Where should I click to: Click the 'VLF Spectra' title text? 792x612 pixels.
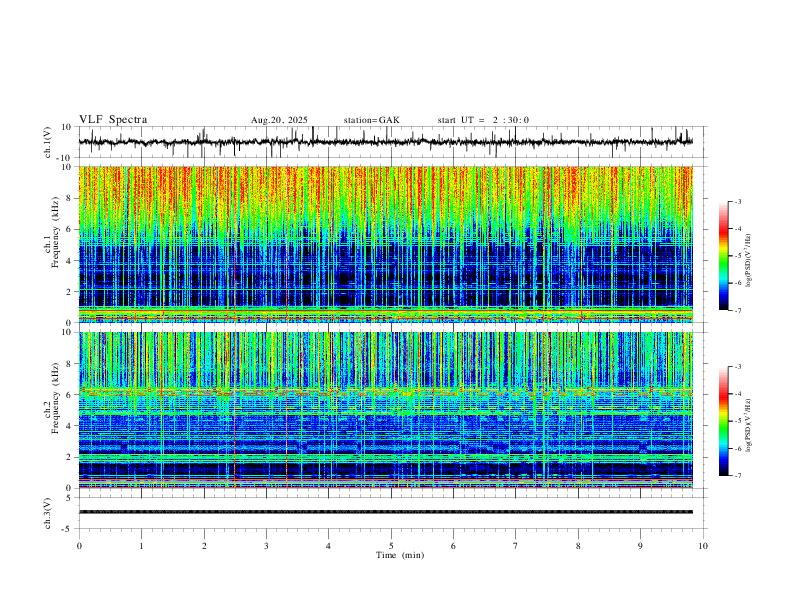[x=113, y=120]
